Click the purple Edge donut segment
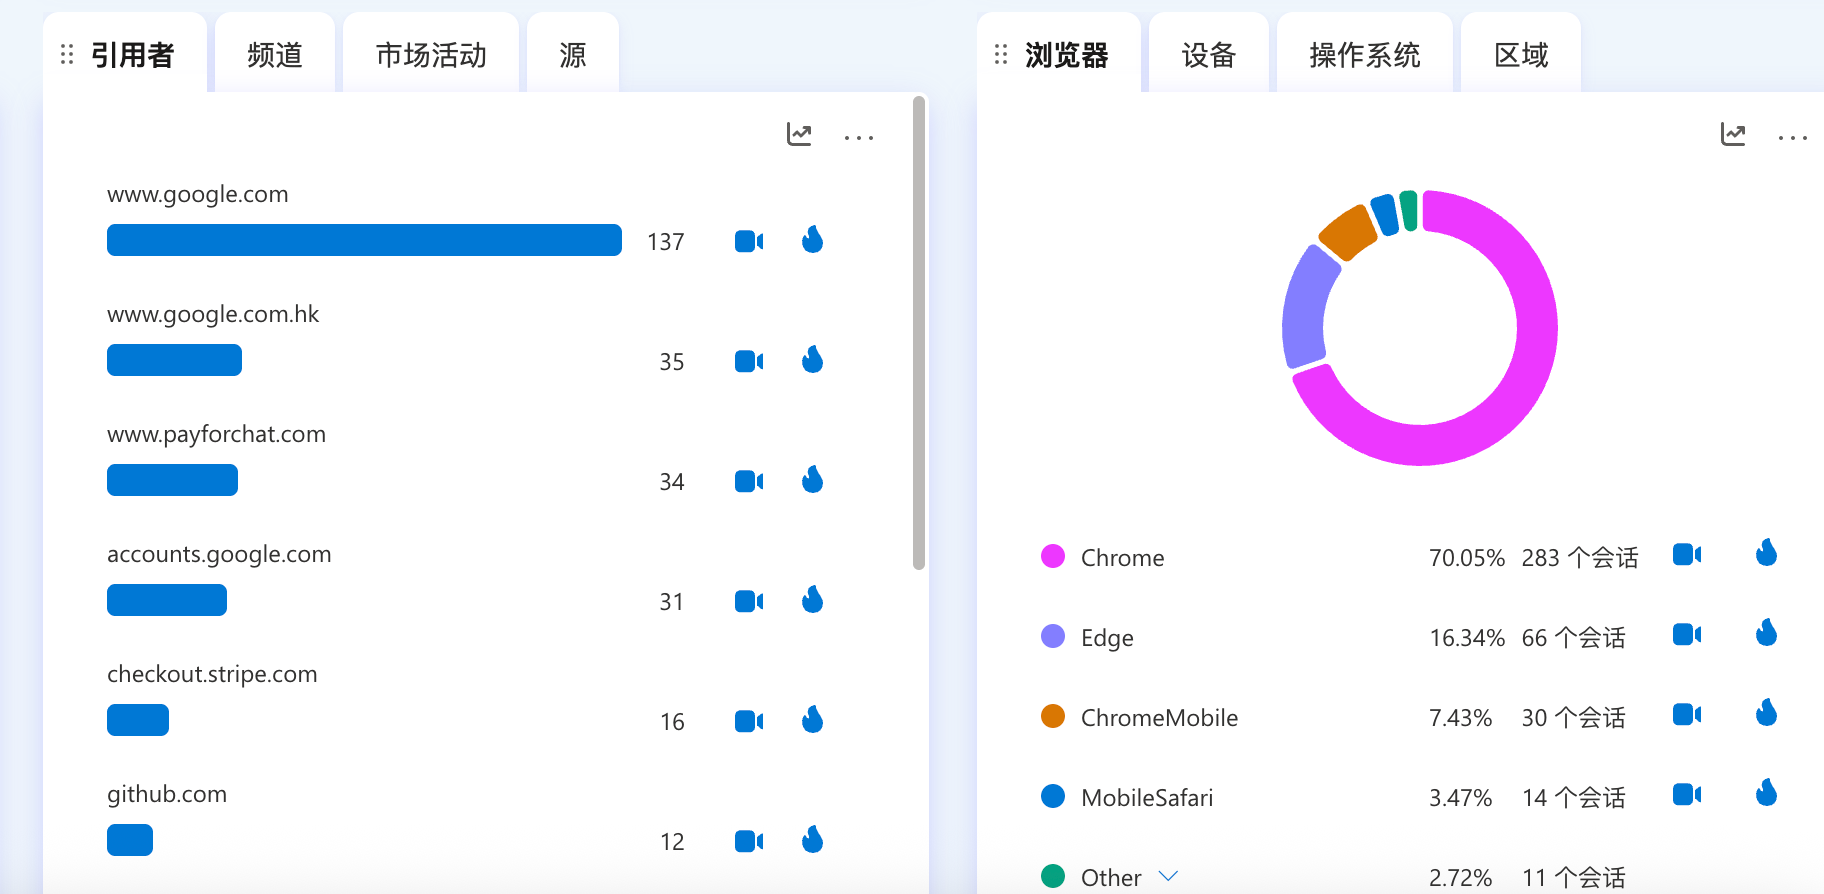Viewport: 1824px width, 894px height. click(1306, 305)
